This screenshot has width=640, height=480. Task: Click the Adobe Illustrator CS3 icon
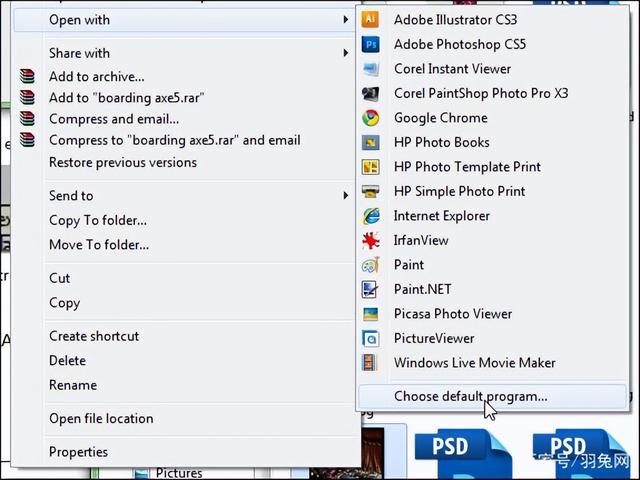click(x=370, y=20)
